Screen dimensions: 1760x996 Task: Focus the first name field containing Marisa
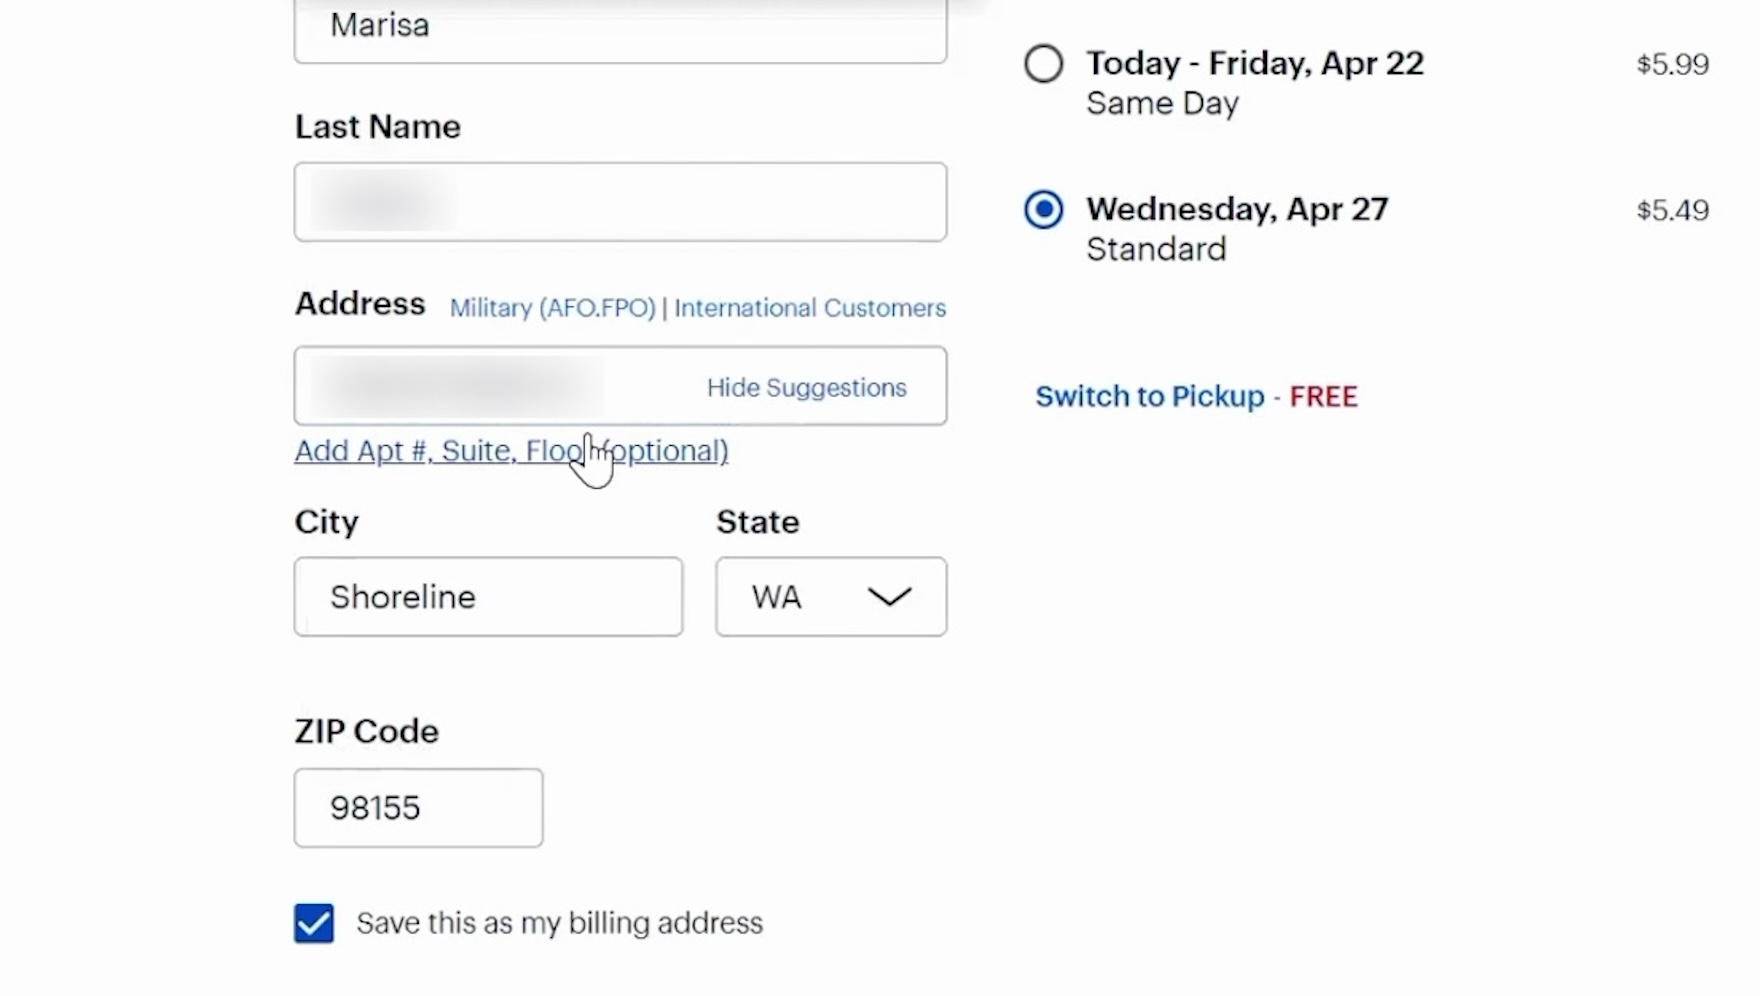tap(620, 28)
